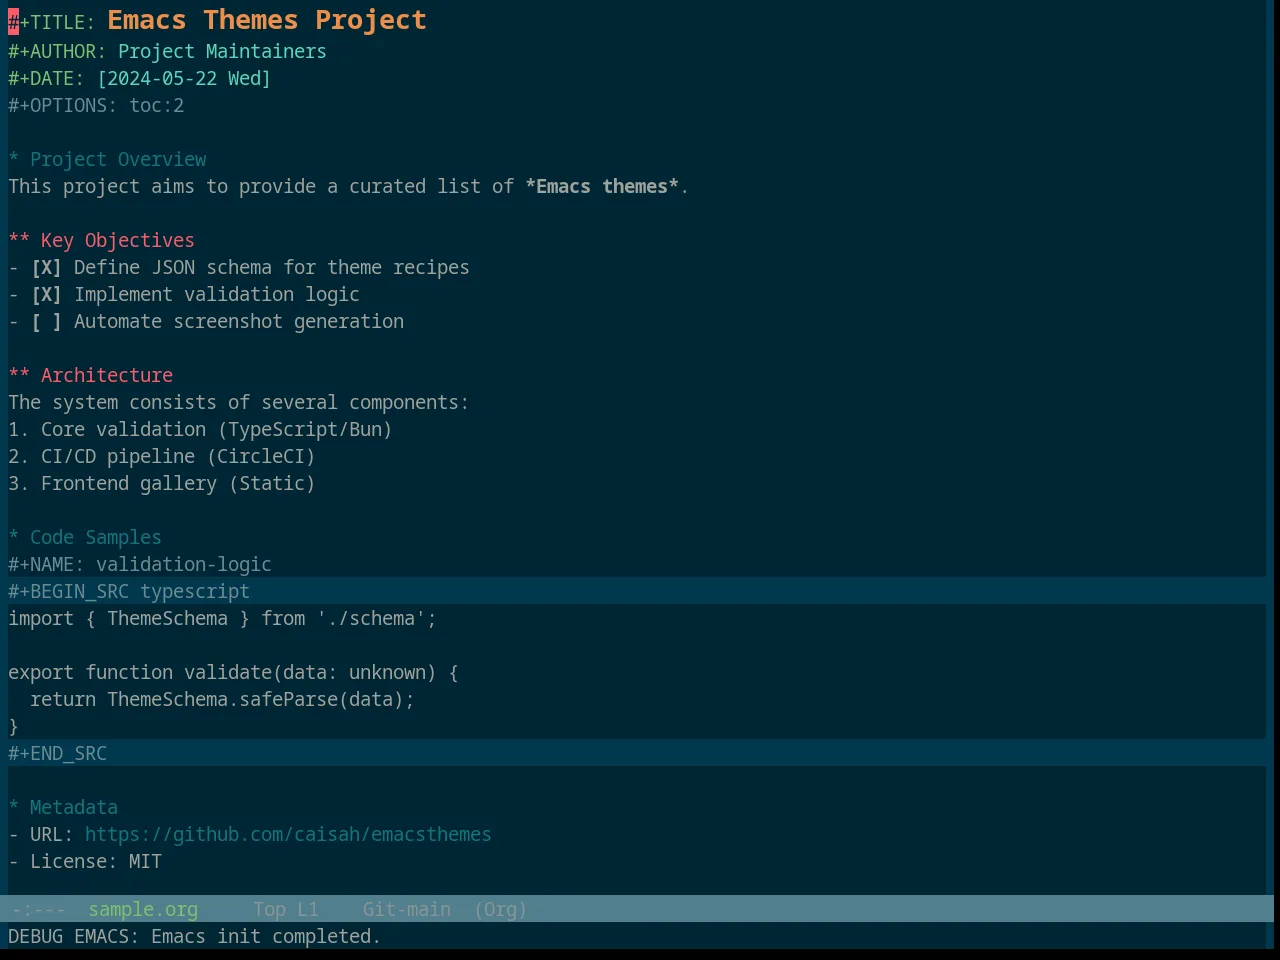
Task: Click list item Core validation (TypeScript/Bun)
Action: tap(200, 430)
